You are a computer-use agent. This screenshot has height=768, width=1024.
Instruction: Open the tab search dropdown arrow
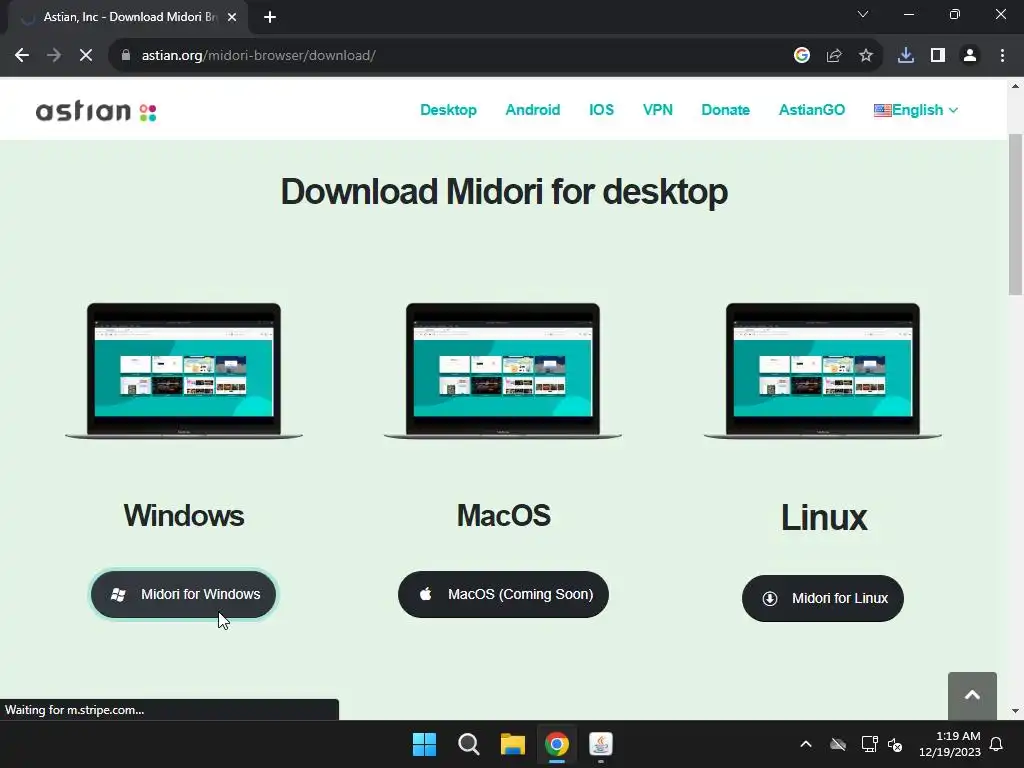click(x=863, y=14)
